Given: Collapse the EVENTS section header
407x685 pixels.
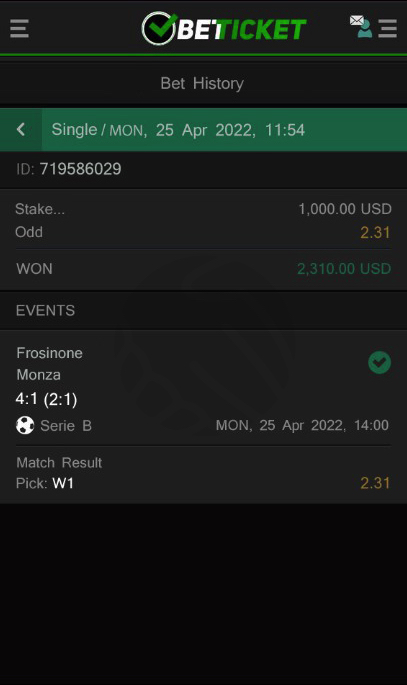Looking at the screenshot, I should click(x=204, y=311).
